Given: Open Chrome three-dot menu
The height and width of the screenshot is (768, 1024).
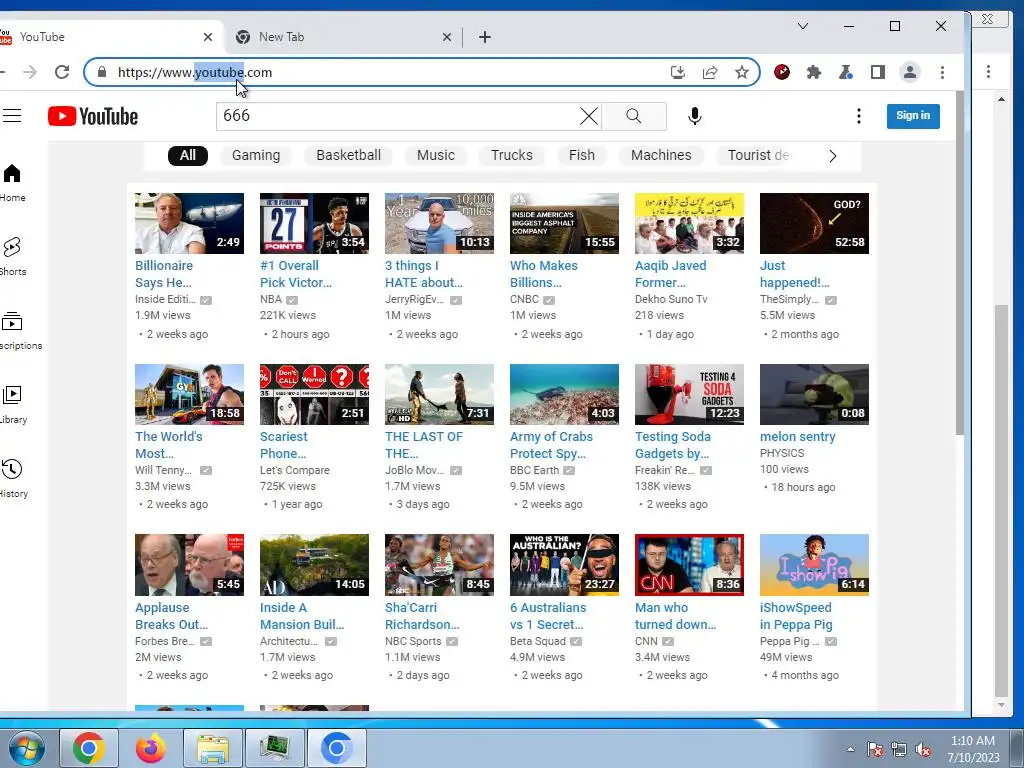Looking at the screenshot, I should (x=942, y=72).
